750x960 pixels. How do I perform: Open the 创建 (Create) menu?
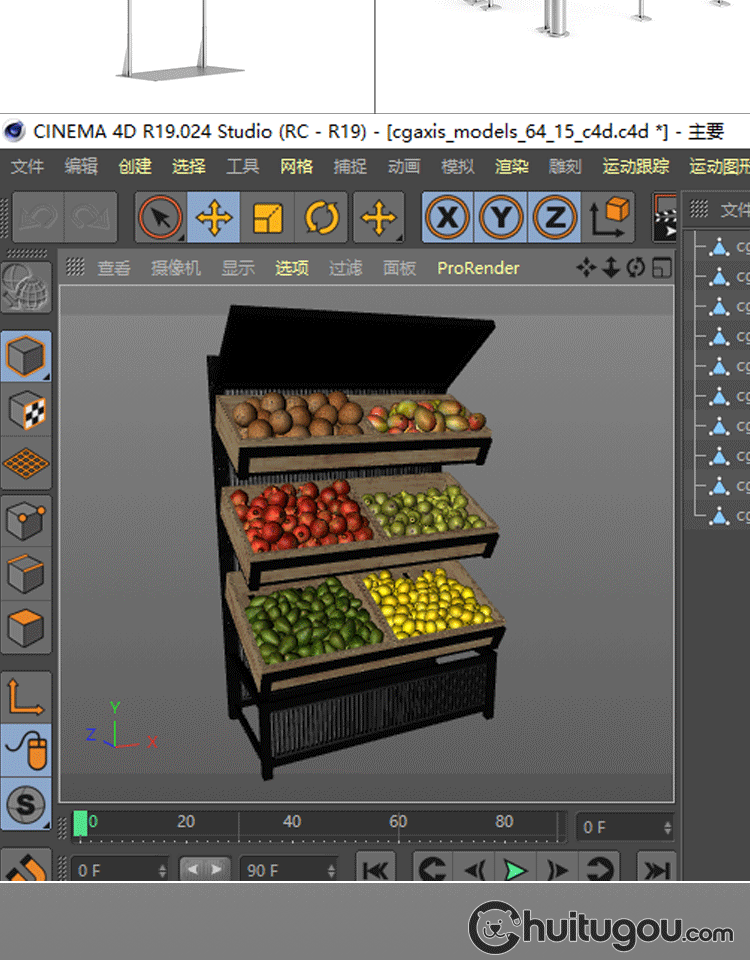click(x=135, y=166)
